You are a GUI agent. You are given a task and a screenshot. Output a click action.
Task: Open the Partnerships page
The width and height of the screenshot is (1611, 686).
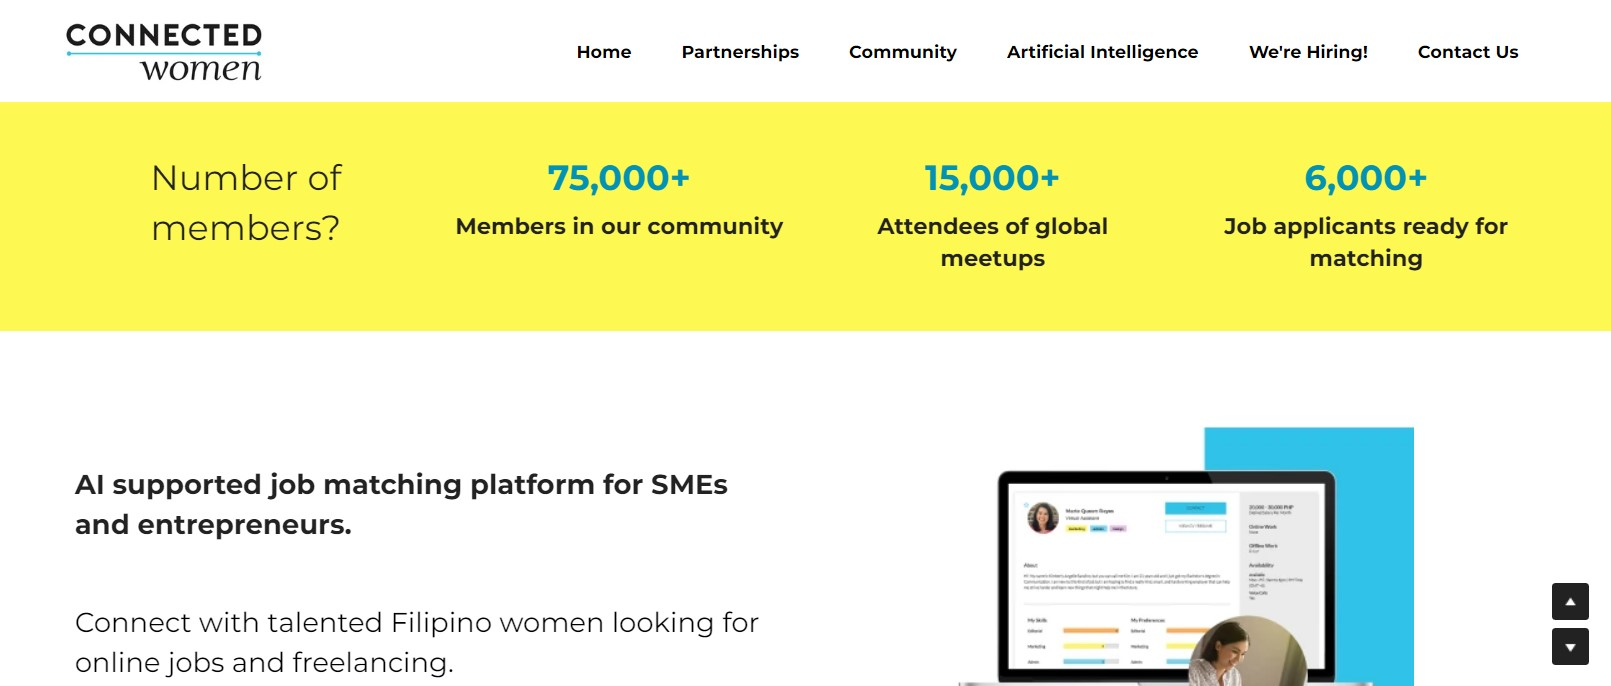tap(739, 51)
